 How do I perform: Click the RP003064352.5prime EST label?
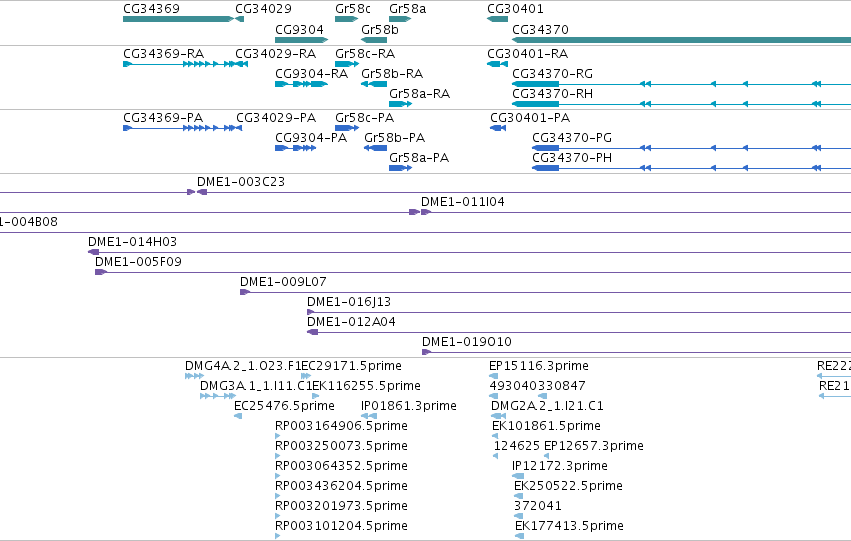point(341,467)
